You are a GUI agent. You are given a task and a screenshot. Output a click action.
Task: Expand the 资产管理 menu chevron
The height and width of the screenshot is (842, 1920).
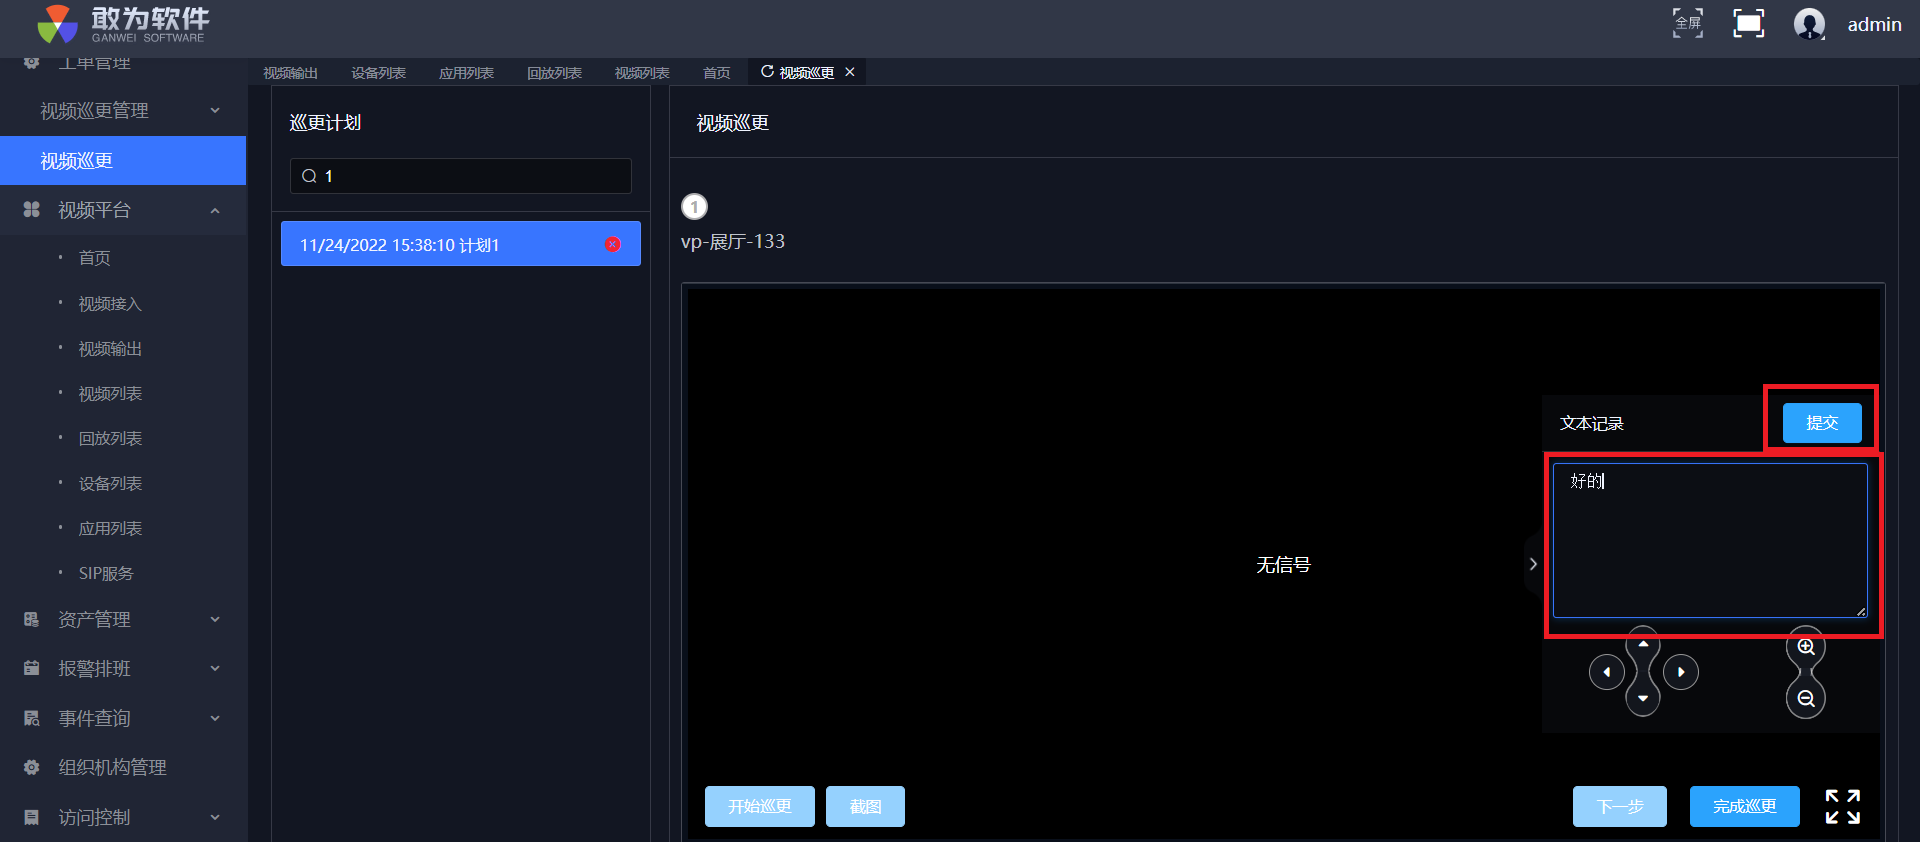(215, 620)
